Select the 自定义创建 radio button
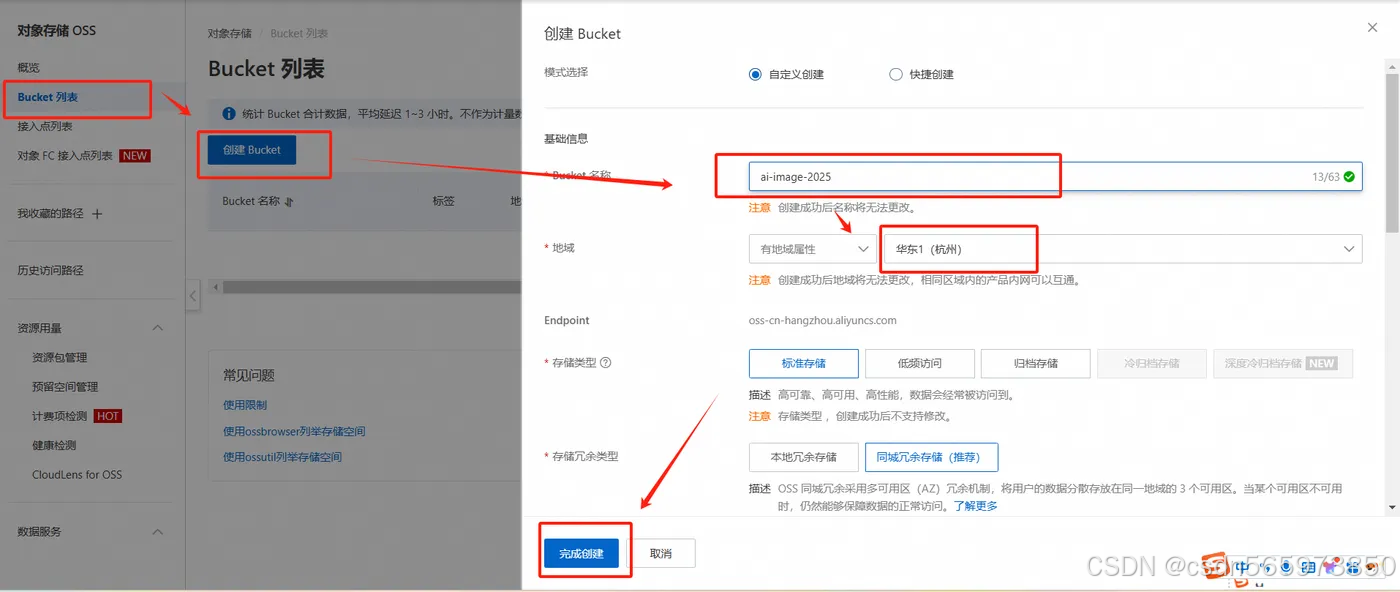The width and height of the screenshot is (1400, 592). tap(756, 74)
